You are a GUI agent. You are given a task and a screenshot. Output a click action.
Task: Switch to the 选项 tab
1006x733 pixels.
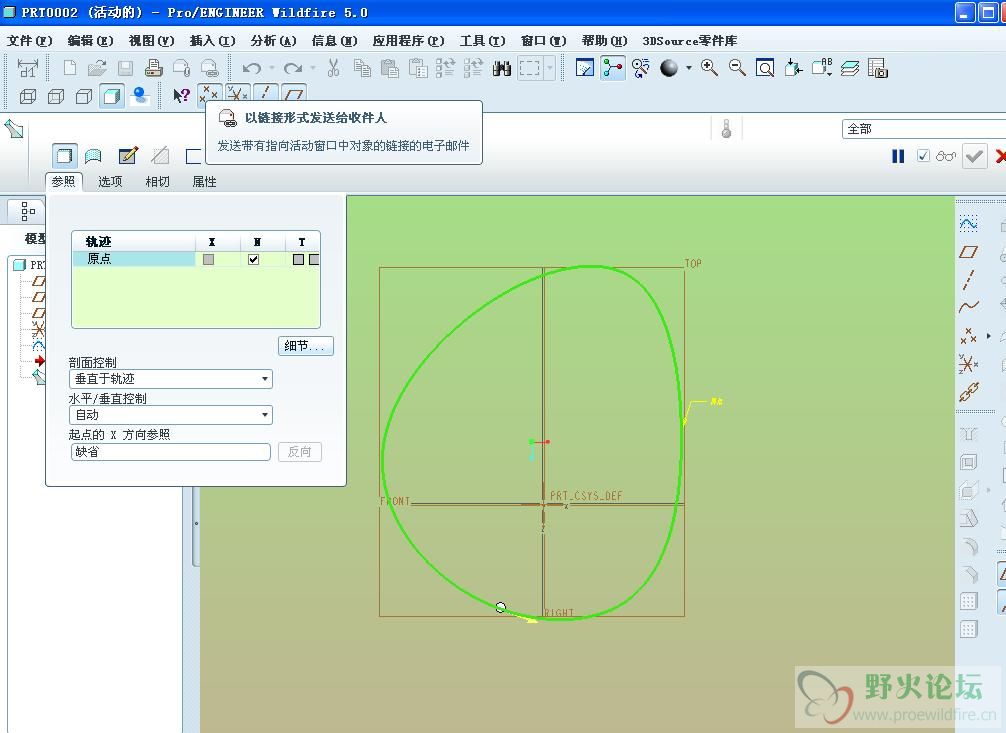click(x=110, y=182)
